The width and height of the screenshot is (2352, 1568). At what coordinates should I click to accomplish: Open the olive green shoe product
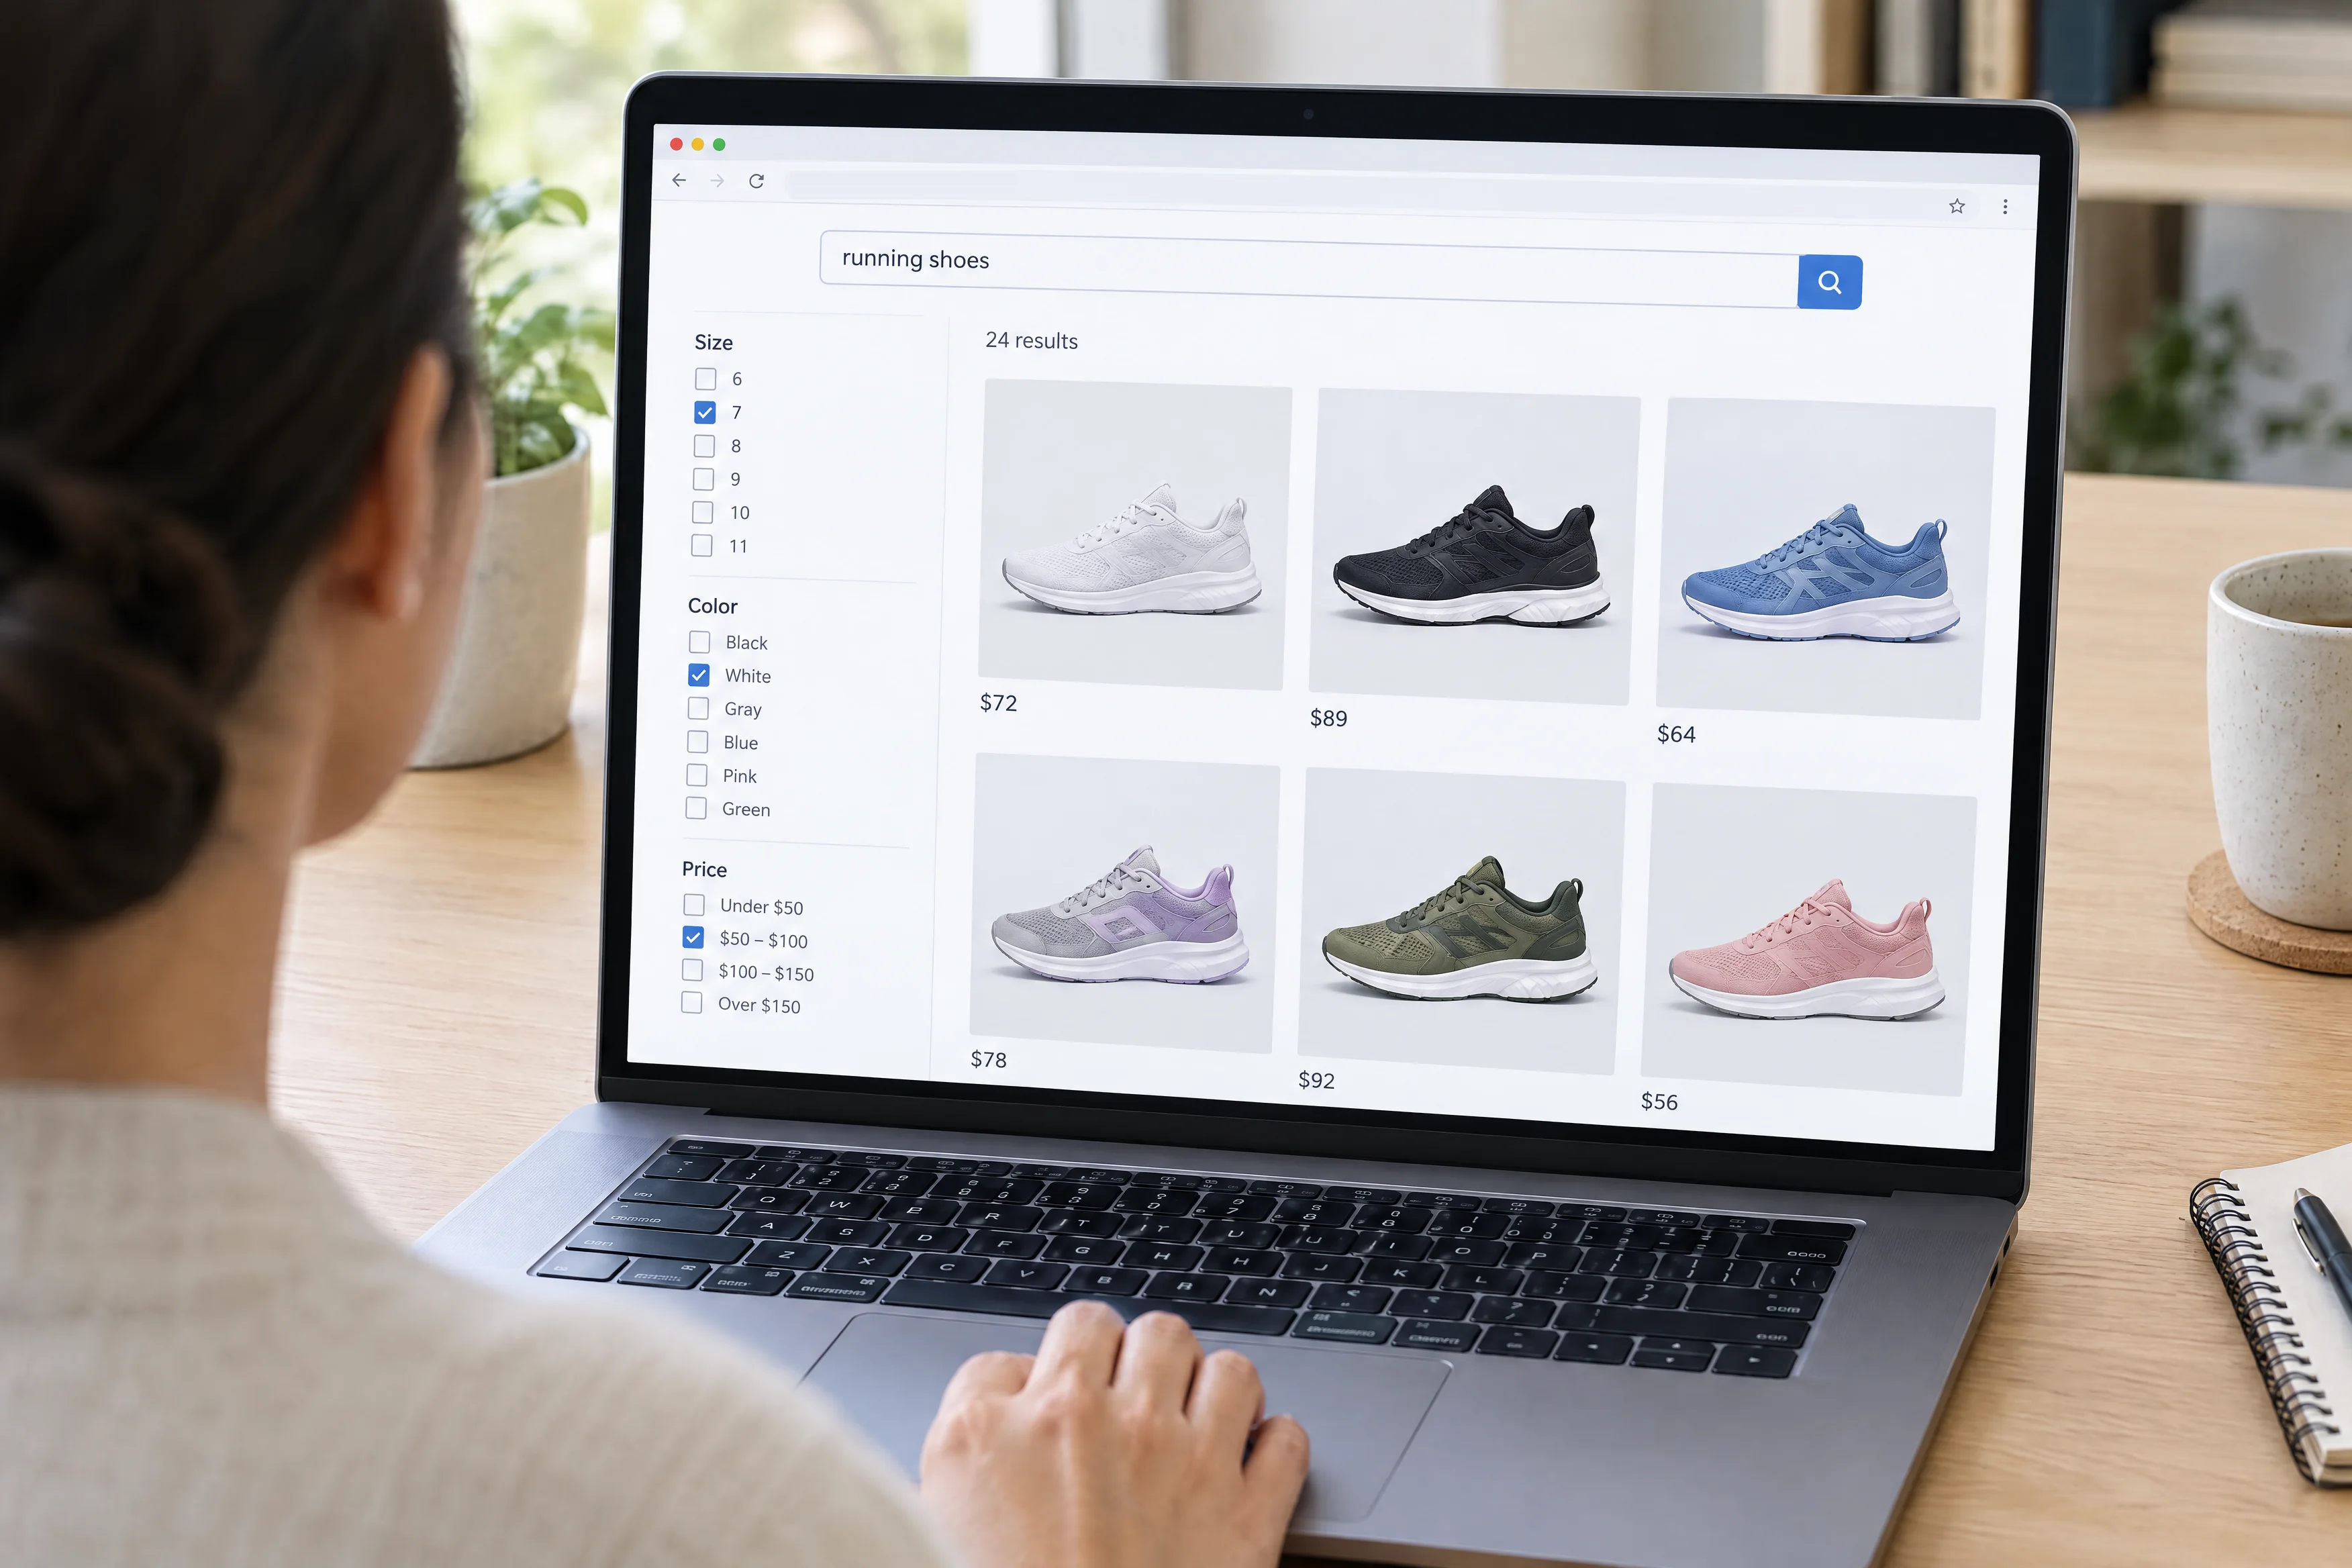[1461, 921]
